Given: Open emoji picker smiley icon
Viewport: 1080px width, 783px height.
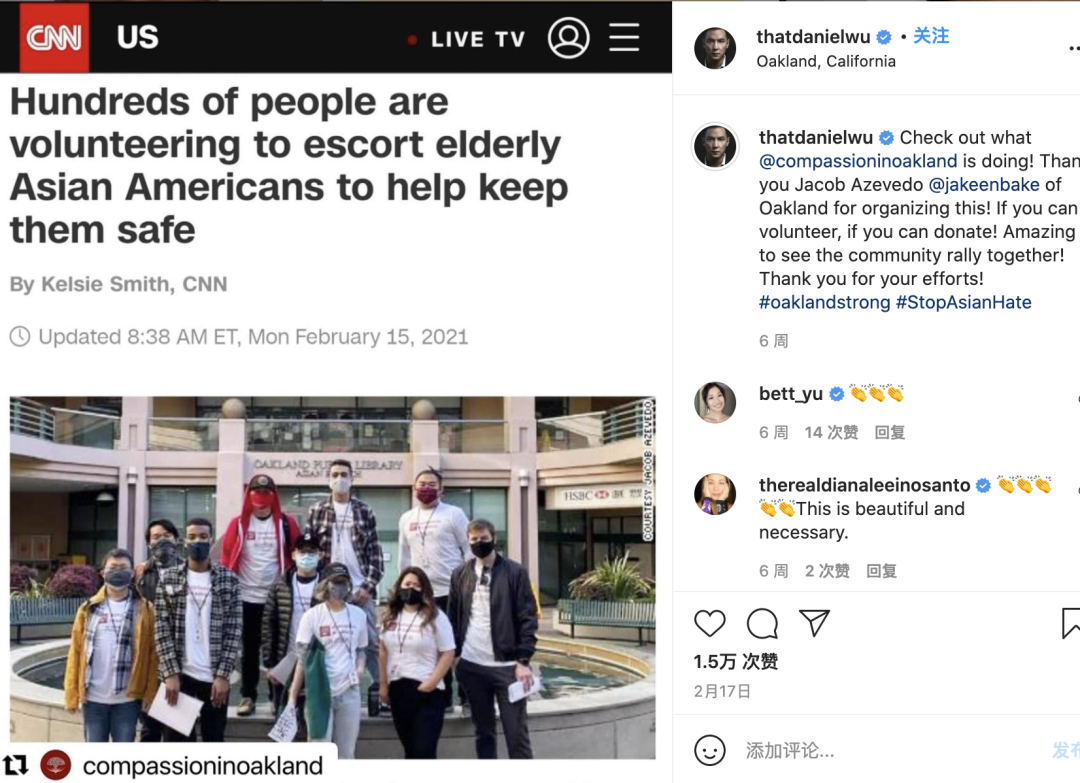Looking at the screenshot, I should (709, 750).
